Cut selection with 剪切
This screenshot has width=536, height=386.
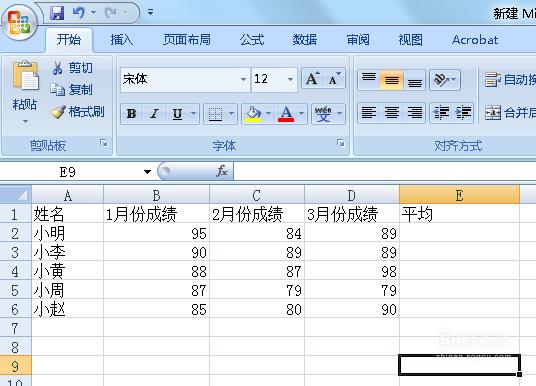72,68
